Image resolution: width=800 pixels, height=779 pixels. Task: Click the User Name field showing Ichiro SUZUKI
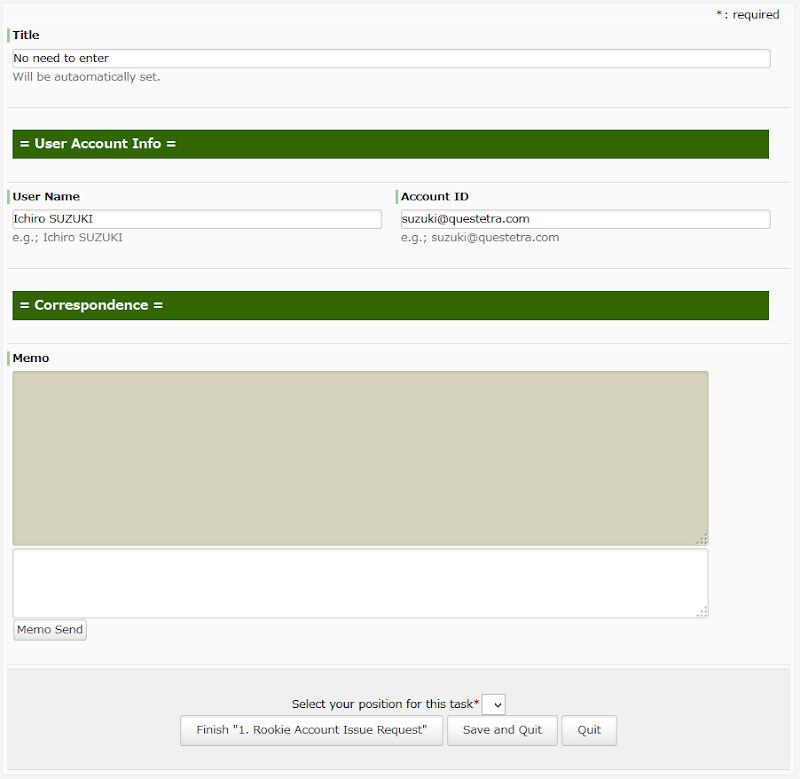tap(195, 218)
